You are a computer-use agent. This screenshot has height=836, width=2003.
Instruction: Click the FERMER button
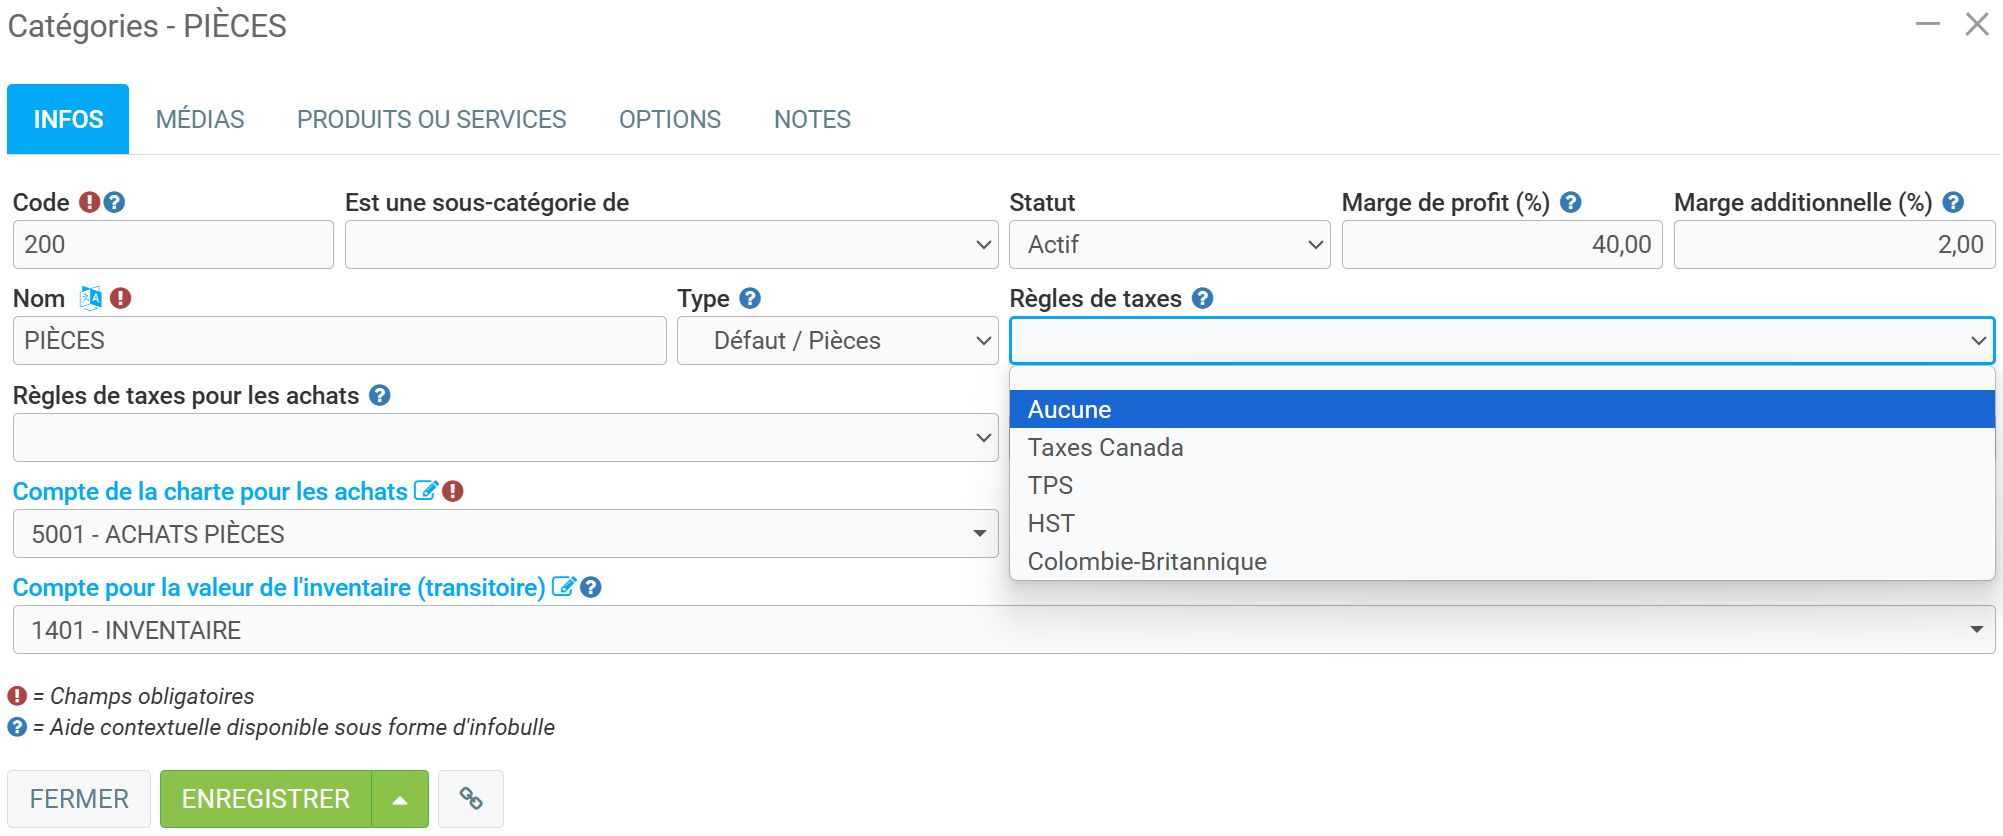(x=79, y=798)
